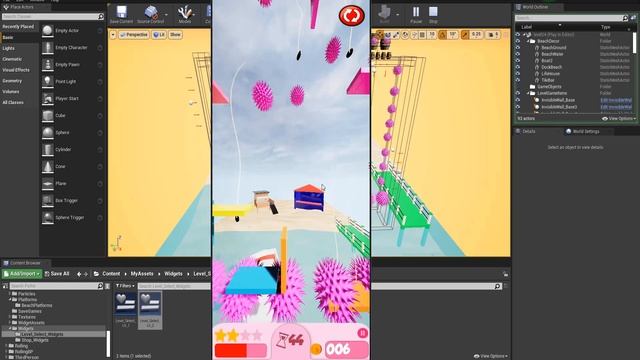The width and height of the screenshot is (640, 360).
Task: Select the Sphere Trigger icon
Action: 48,218
